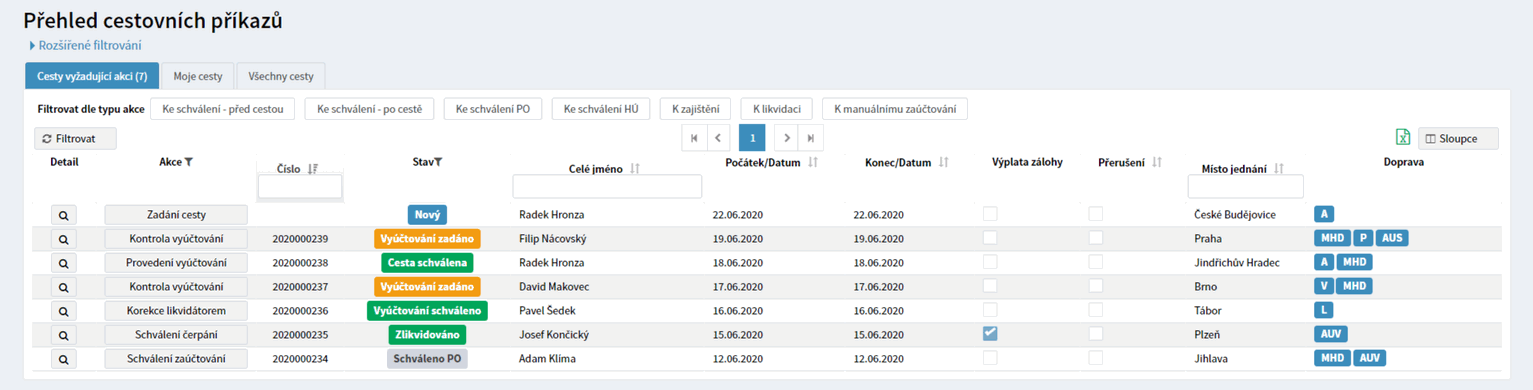Sort by Přerušení column sort icon
This screenshot has width=1533, height=390.
tap(1157, 162)
